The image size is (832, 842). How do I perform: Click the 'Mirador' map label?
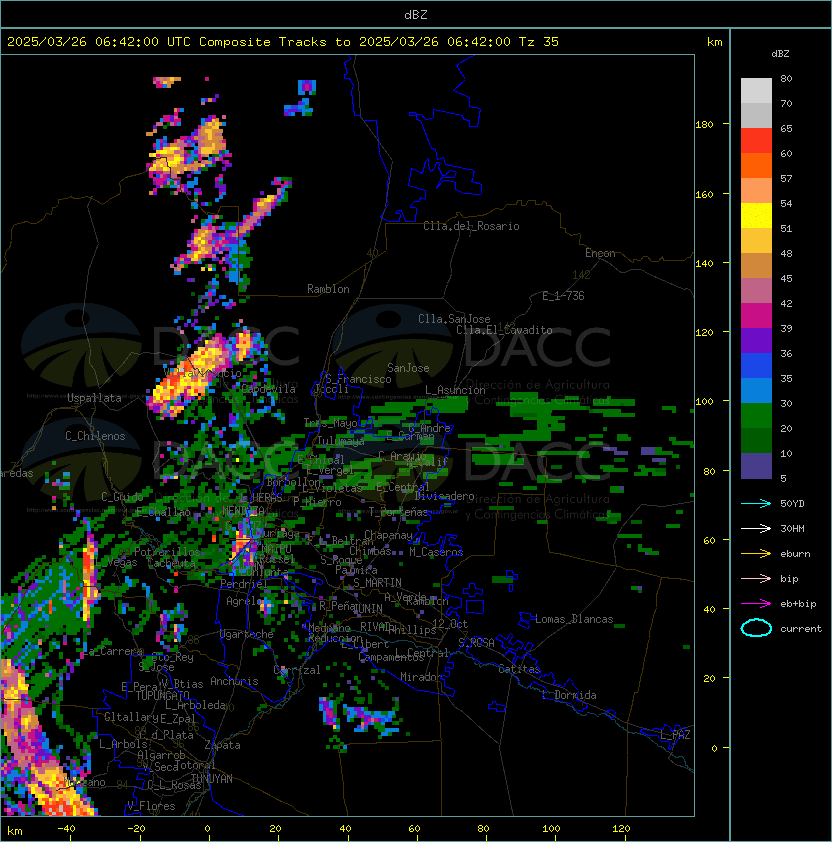[x=422, y=677]
